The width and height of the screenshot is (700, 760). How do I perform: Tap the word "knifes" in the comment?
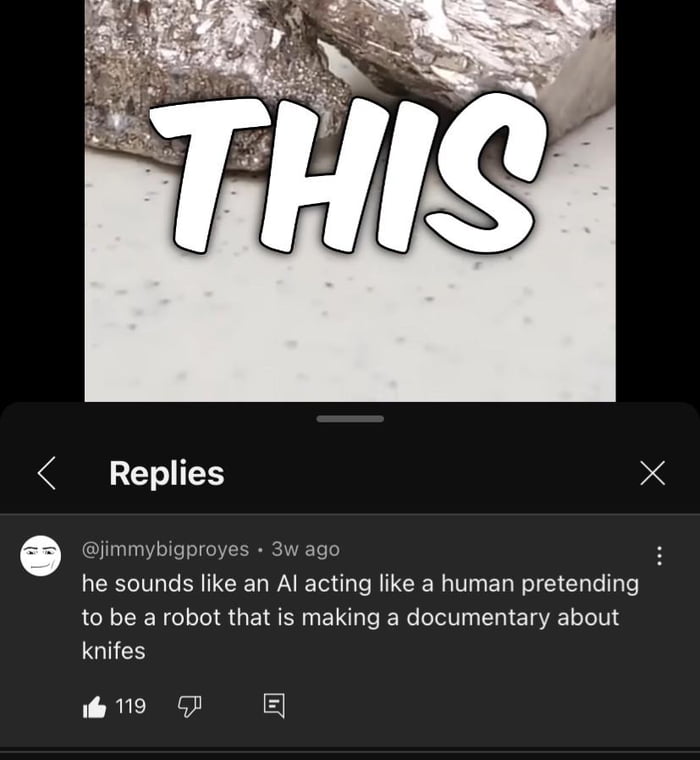[x=113, y=651]
